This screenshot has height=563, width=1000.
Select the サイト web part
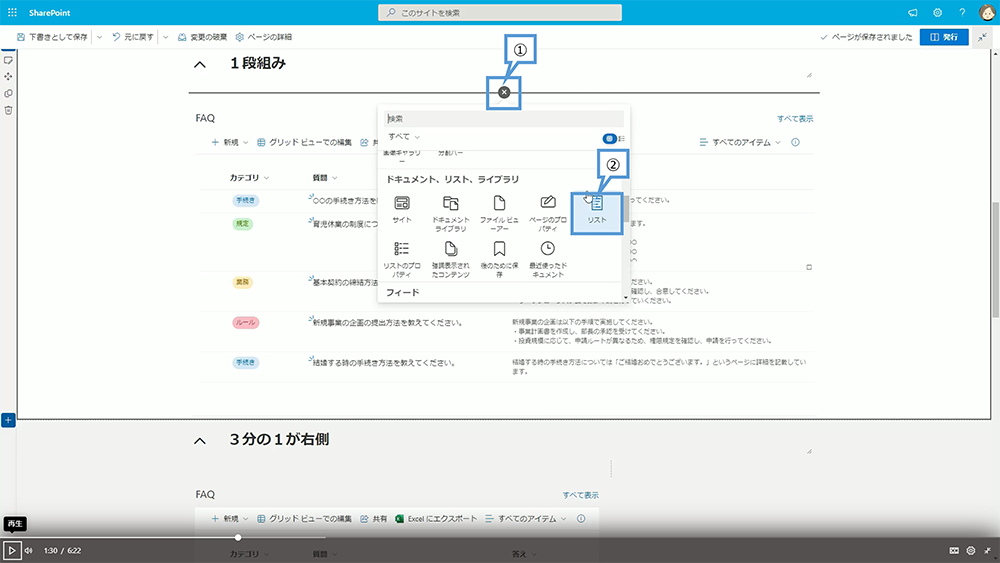402,209
